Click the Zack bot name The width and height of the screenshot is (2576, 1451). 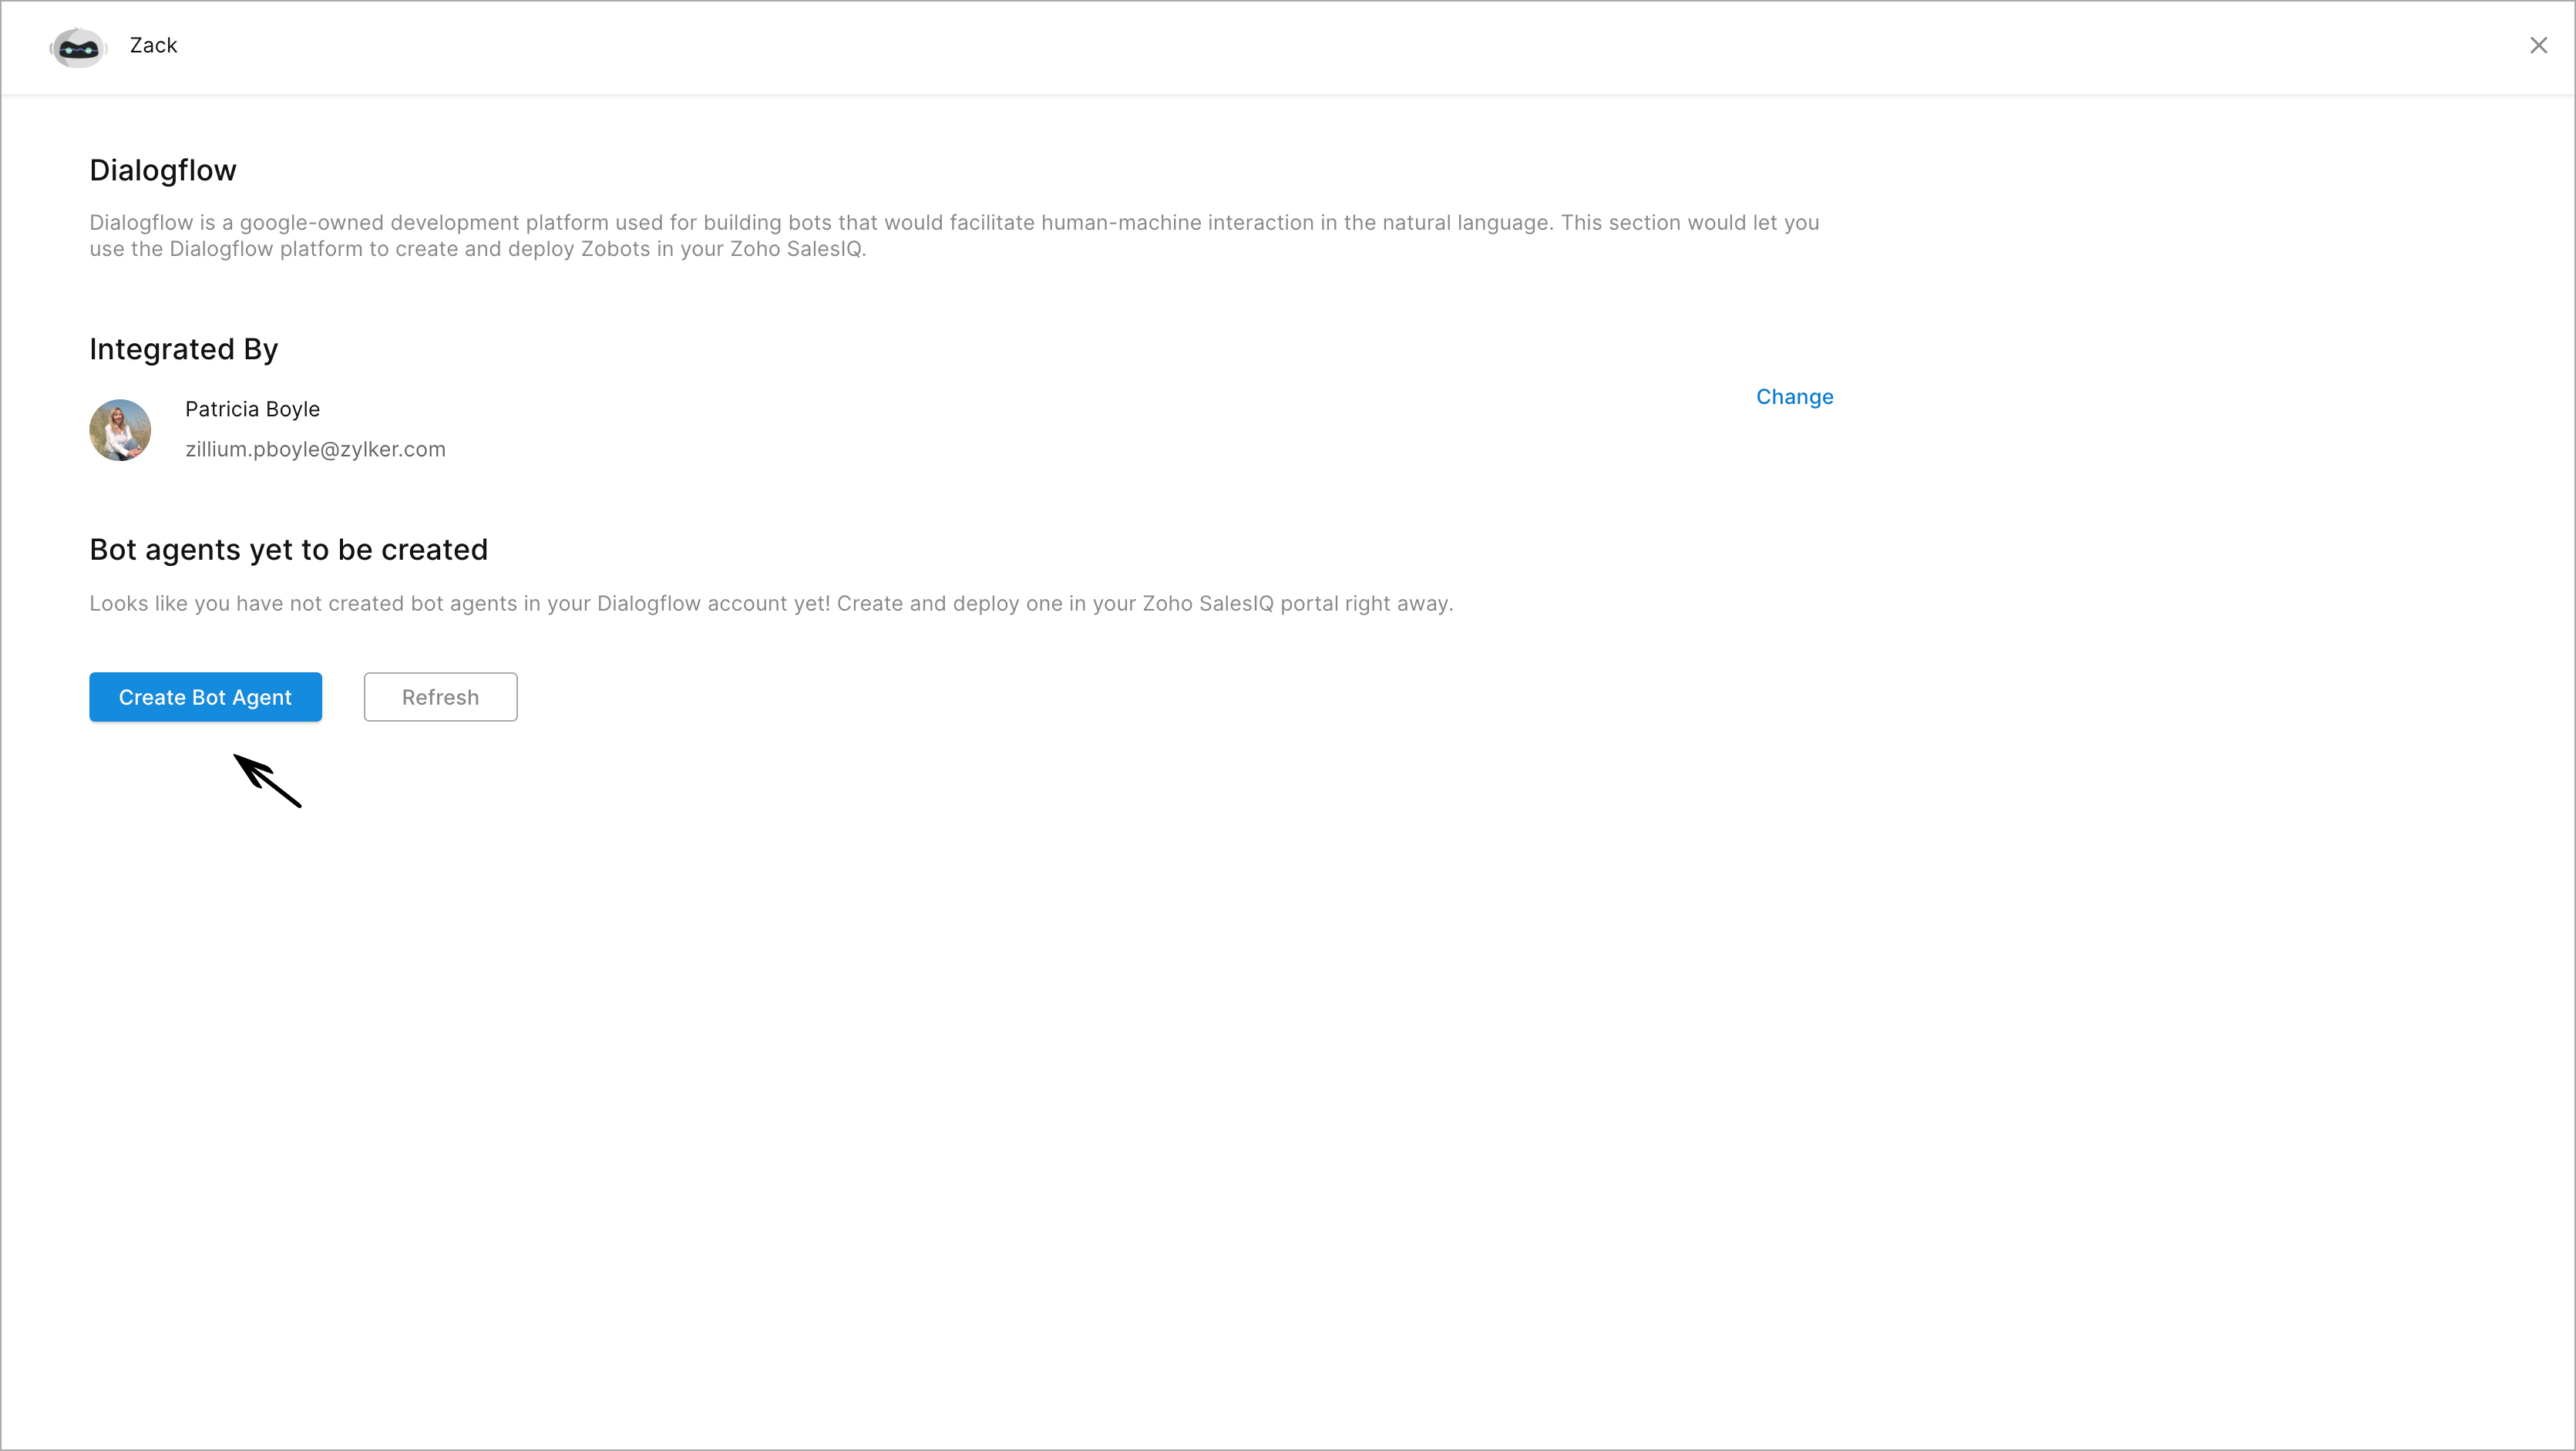point(153,46)
